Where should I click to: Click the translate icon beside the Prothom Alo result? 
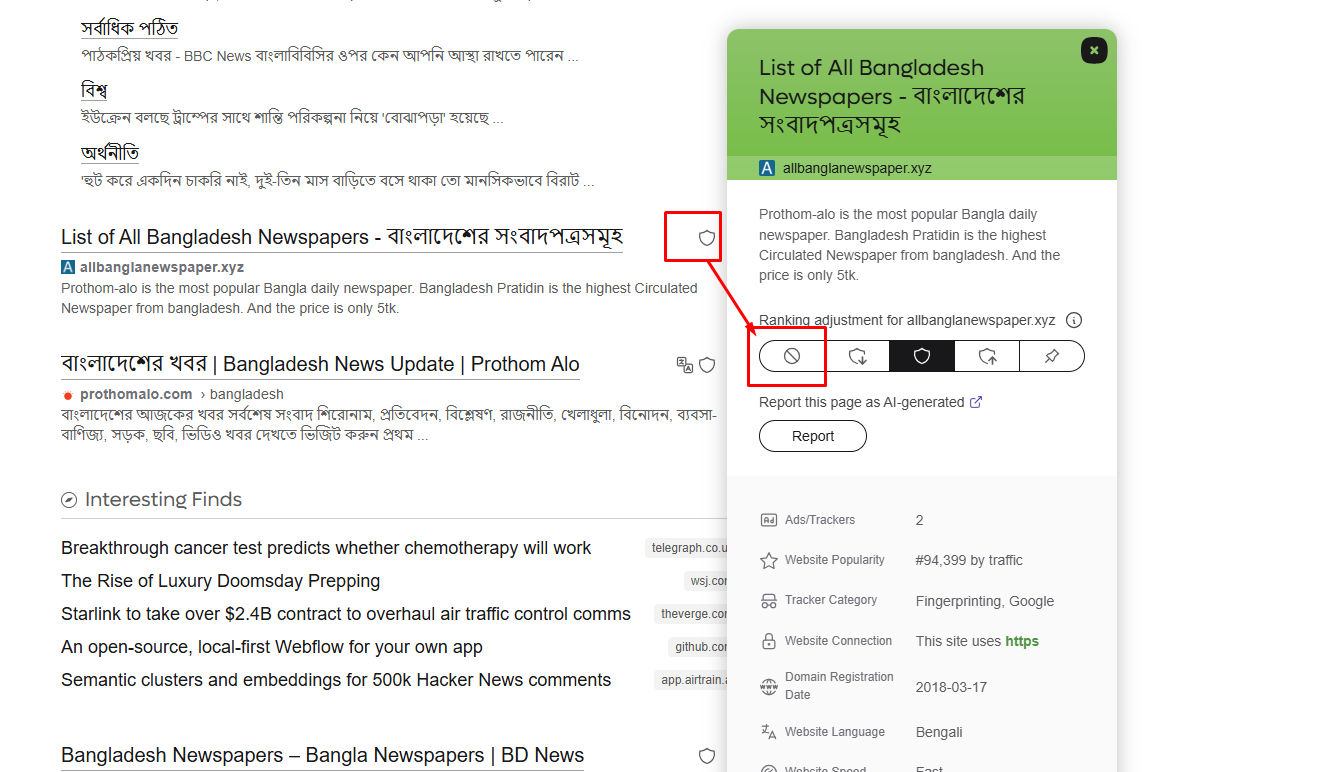click(684, 364)
